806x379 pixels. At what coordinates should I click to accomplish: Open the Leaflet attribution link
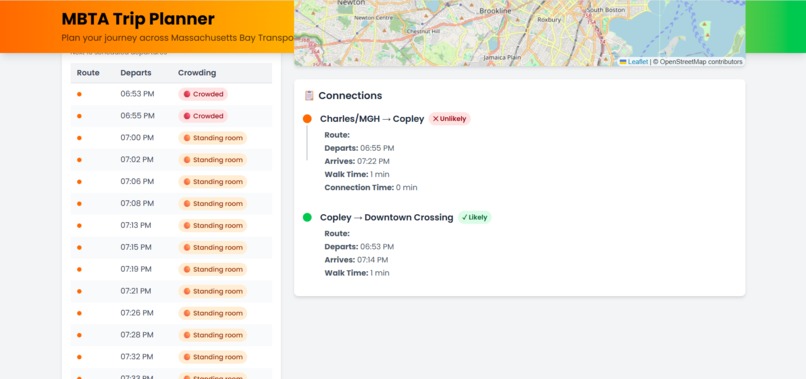pyautogui.click(x=633, y=62)
